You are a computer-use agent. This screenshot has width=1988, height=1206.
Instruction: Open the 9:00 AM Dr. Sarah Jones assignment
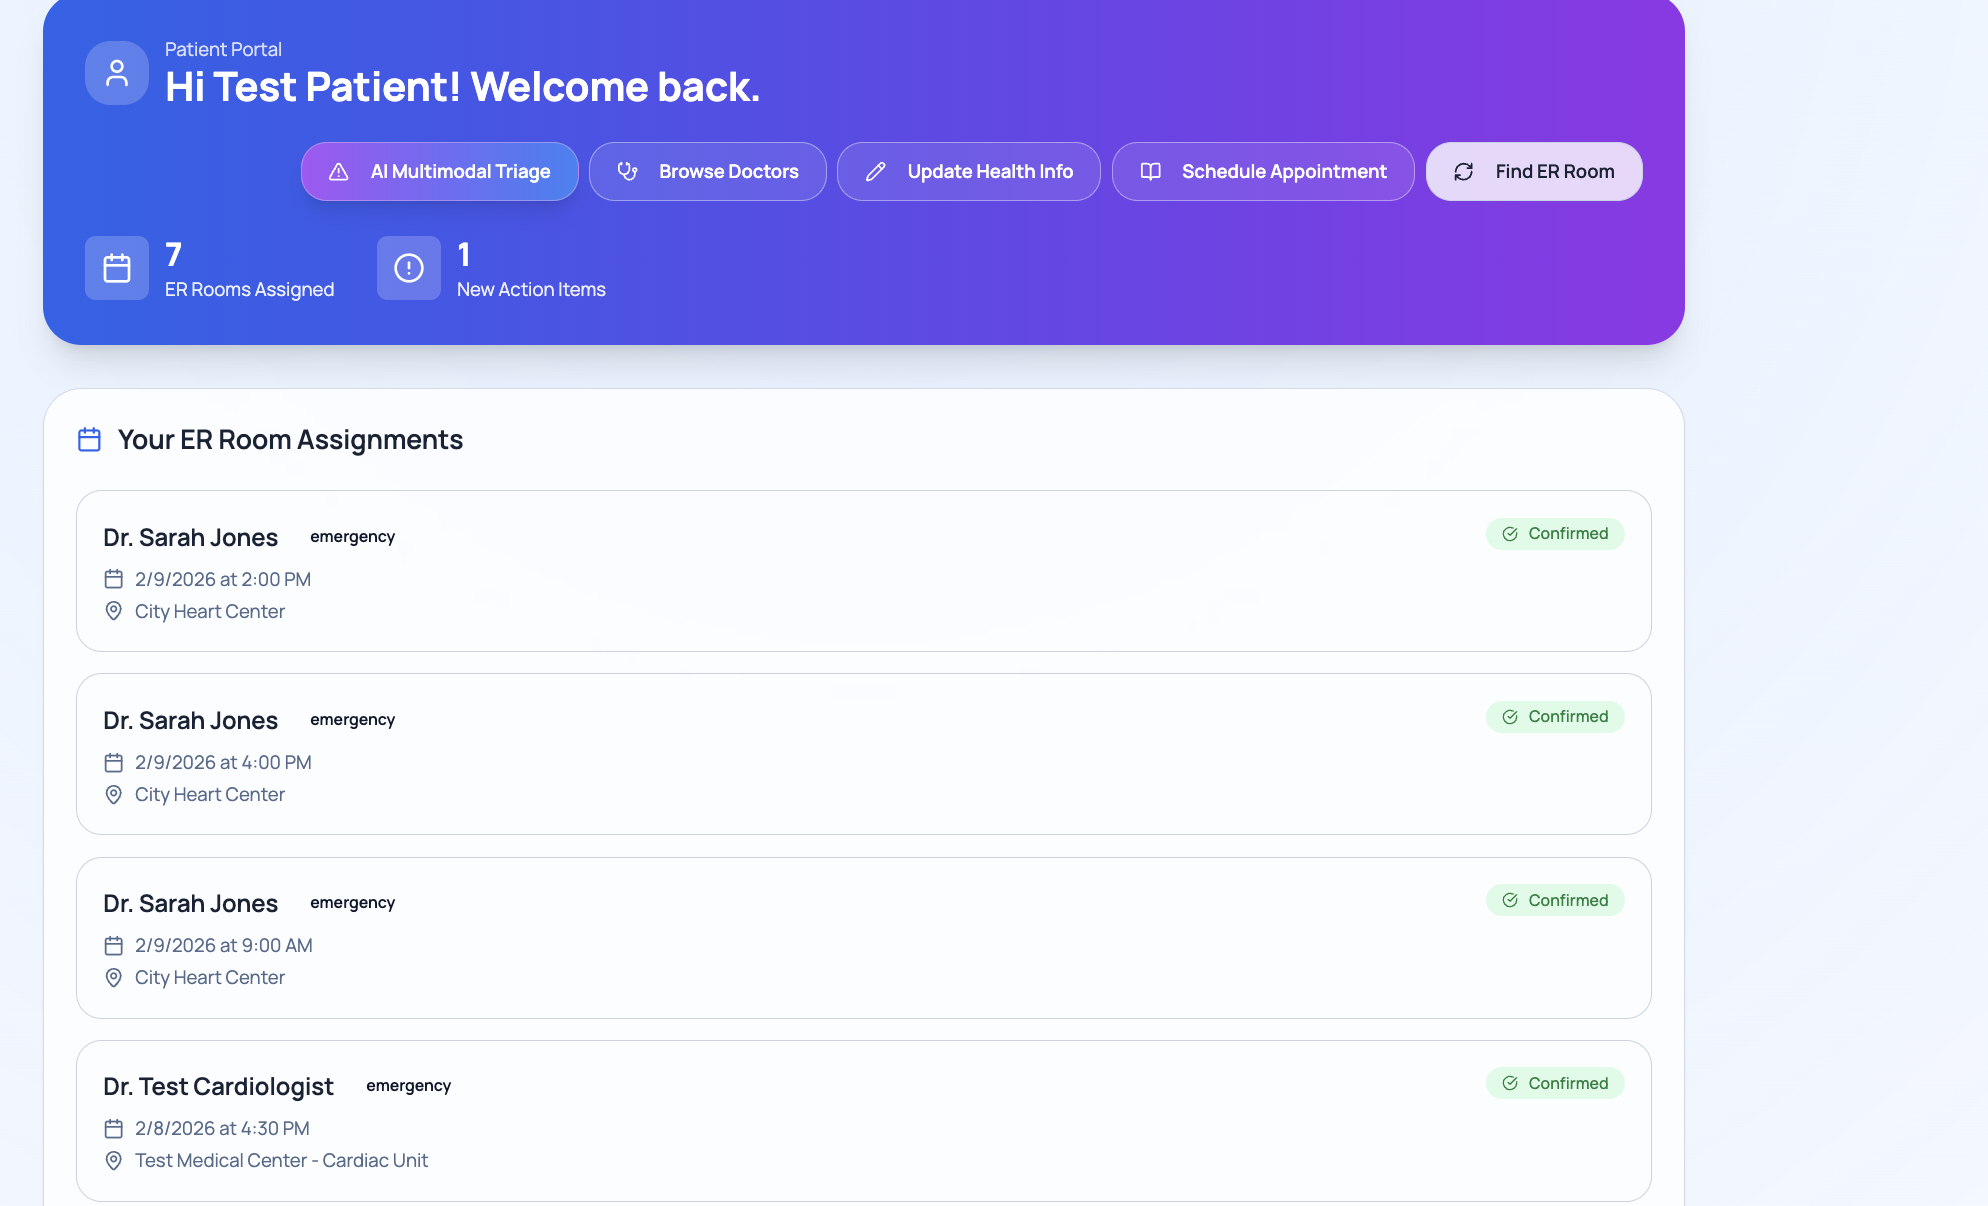tap(863, 938)
